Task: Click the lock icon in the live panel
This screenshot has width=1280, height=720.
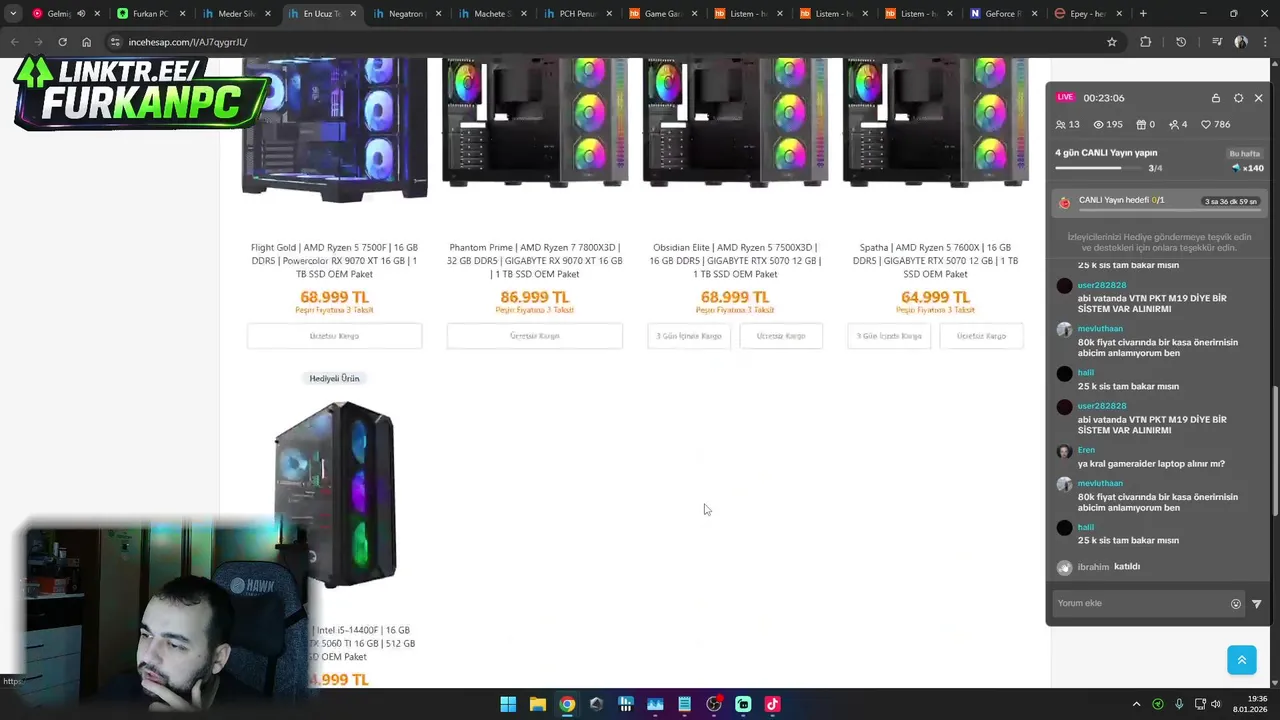Action: 1215,98
